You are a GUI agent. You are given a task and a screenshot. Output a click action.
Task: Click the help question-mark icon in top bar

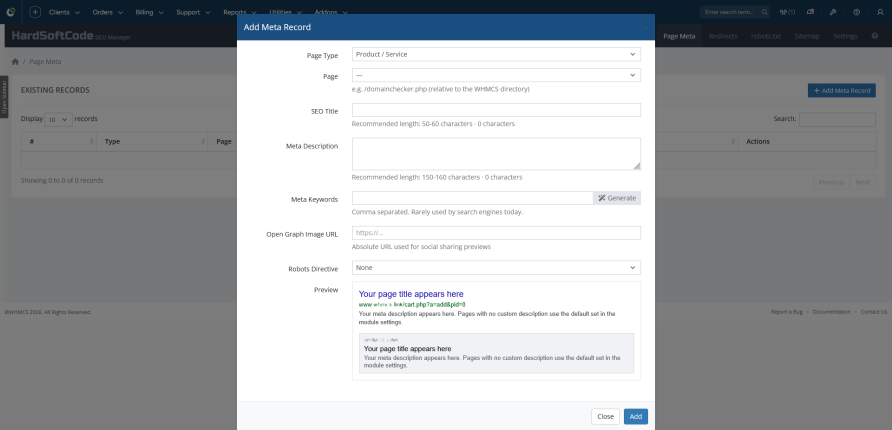coord(857,12)
